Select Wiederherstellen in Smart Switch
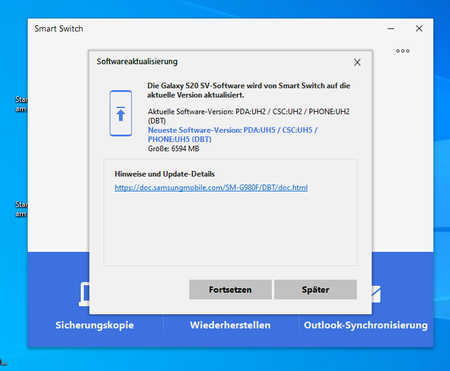 click(x=230, y=325)
